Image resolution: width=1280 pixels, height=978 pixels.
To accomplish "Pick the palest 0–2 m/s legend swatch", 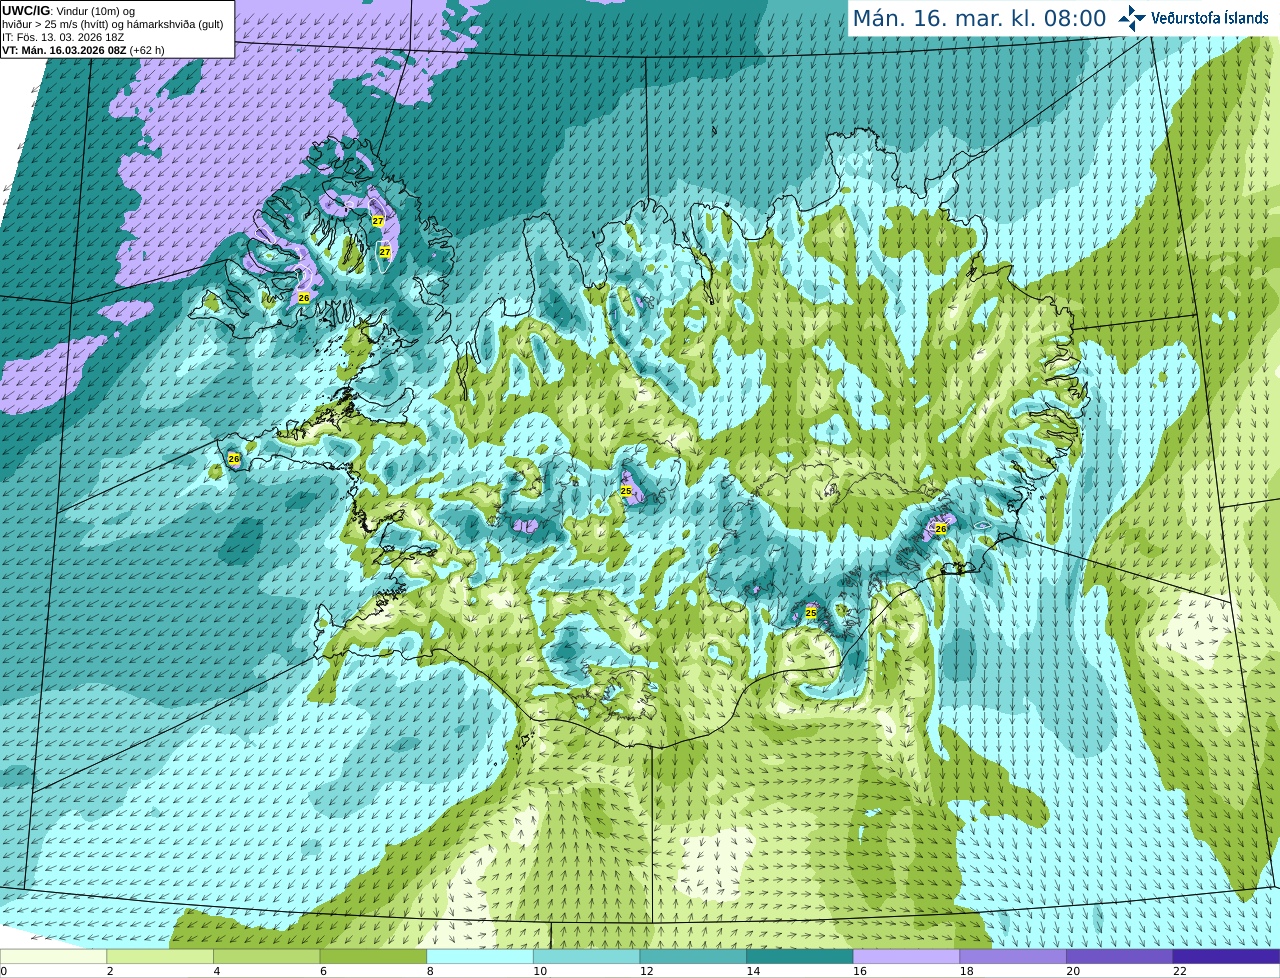I will 53,956.
